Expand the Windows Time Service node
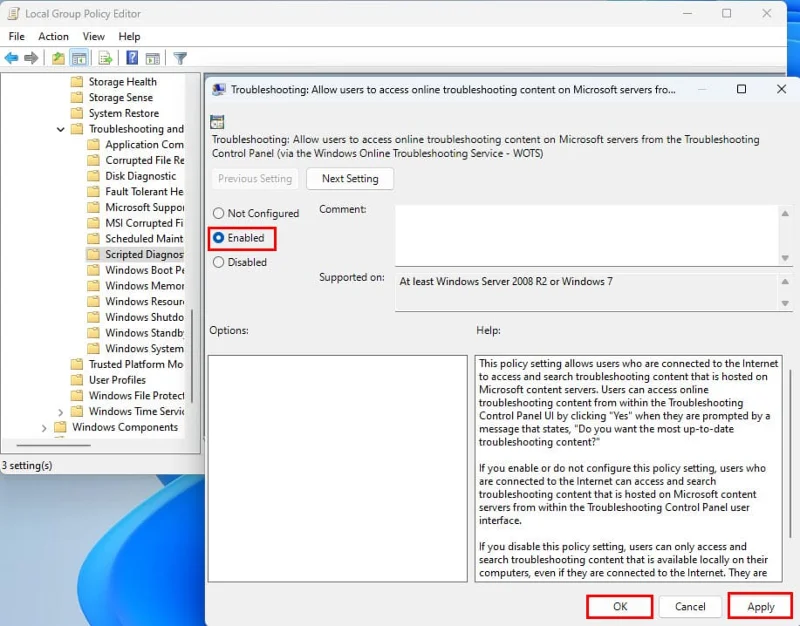Image resolution: width=800 pixels, height=626 pixels. click(x=59, y=411)
